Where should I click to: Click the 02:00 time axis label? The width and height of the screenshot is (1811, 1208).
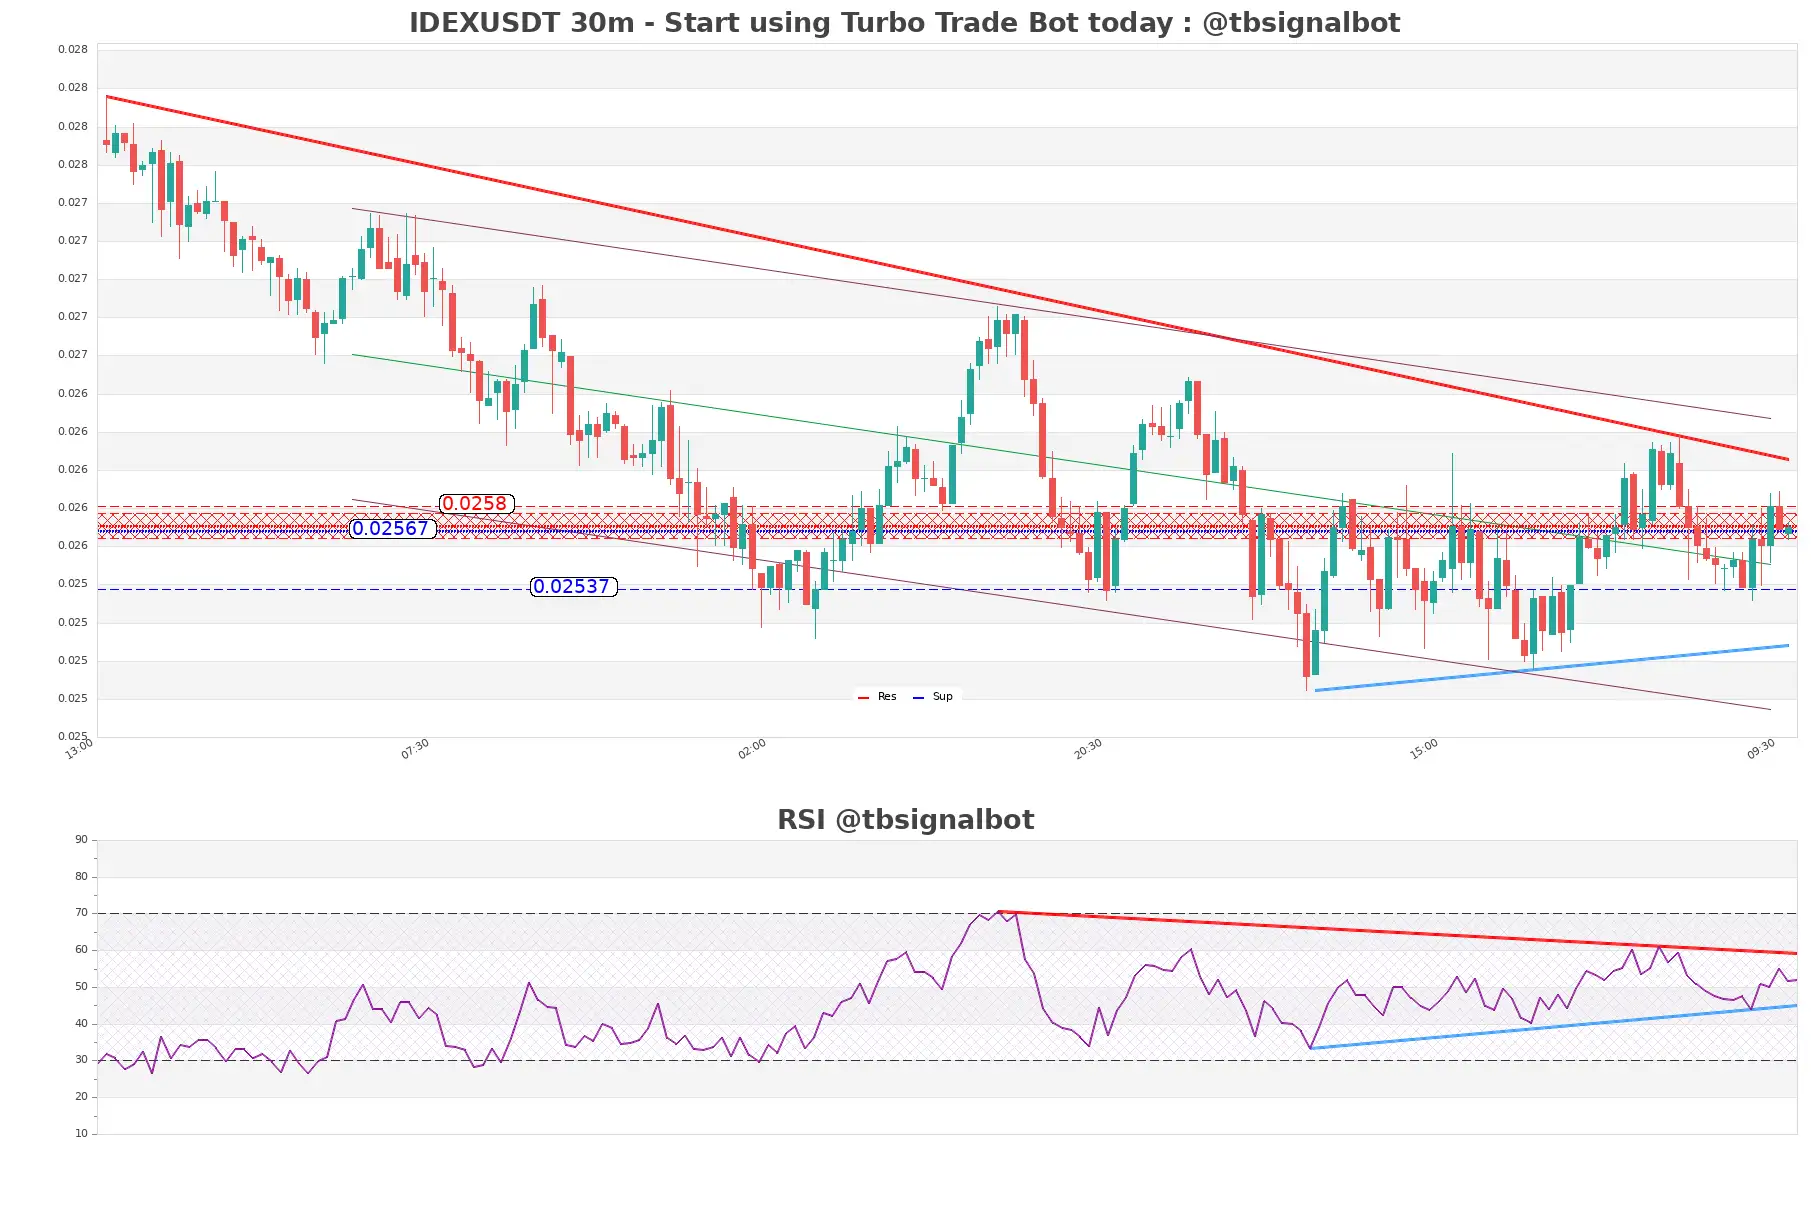[x=752, y=749]
